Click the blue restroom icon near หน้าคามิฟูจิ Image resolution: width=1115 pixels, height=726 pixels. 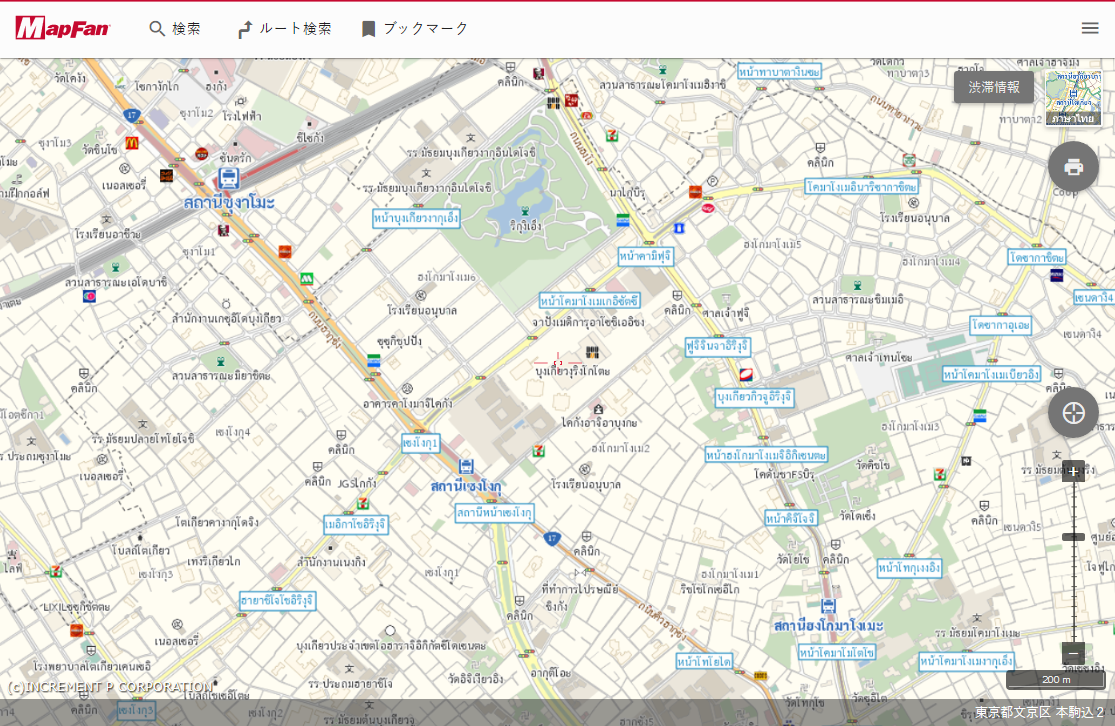[x=679, y=228]
